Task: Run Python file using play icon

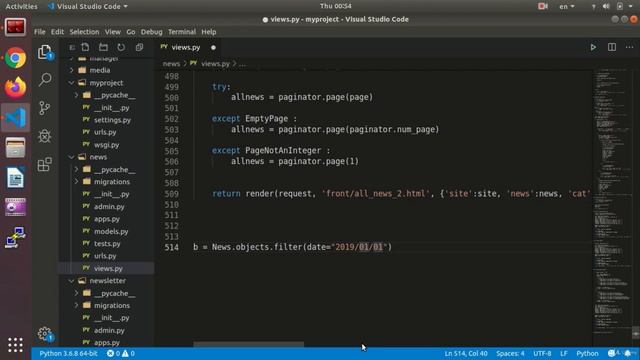Action: 593,47
